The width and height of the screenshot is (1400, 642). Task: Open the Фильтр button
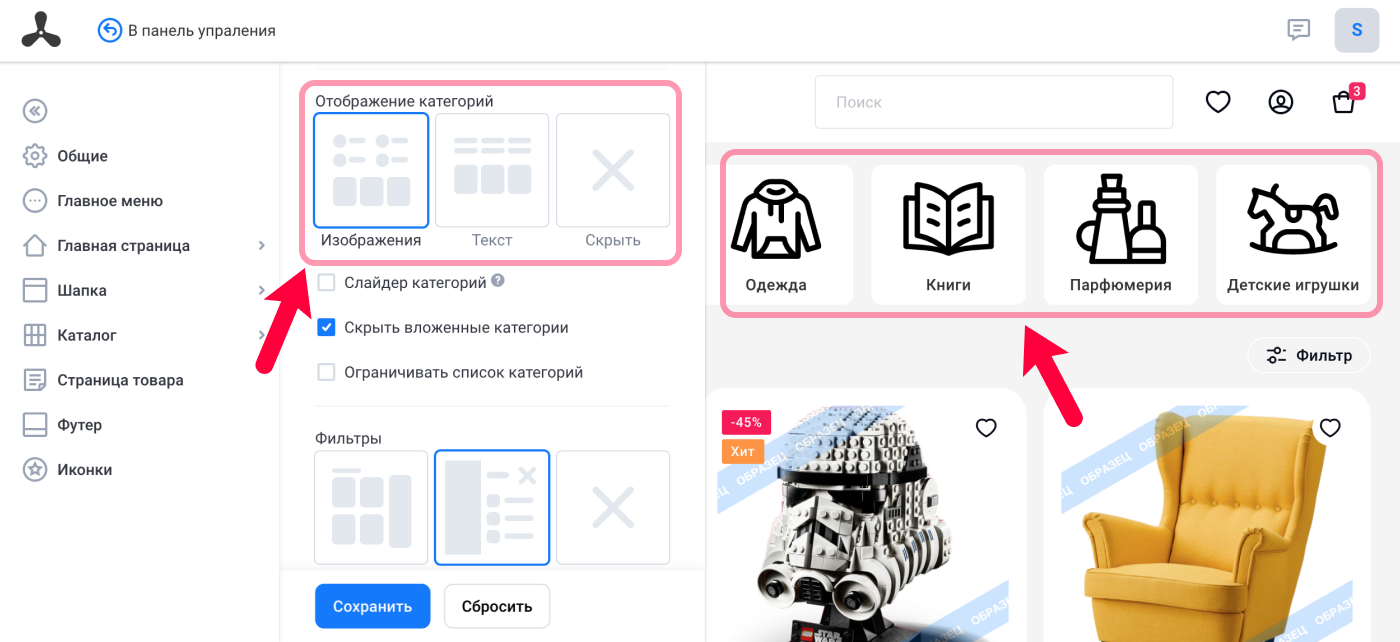[1308, 355]
